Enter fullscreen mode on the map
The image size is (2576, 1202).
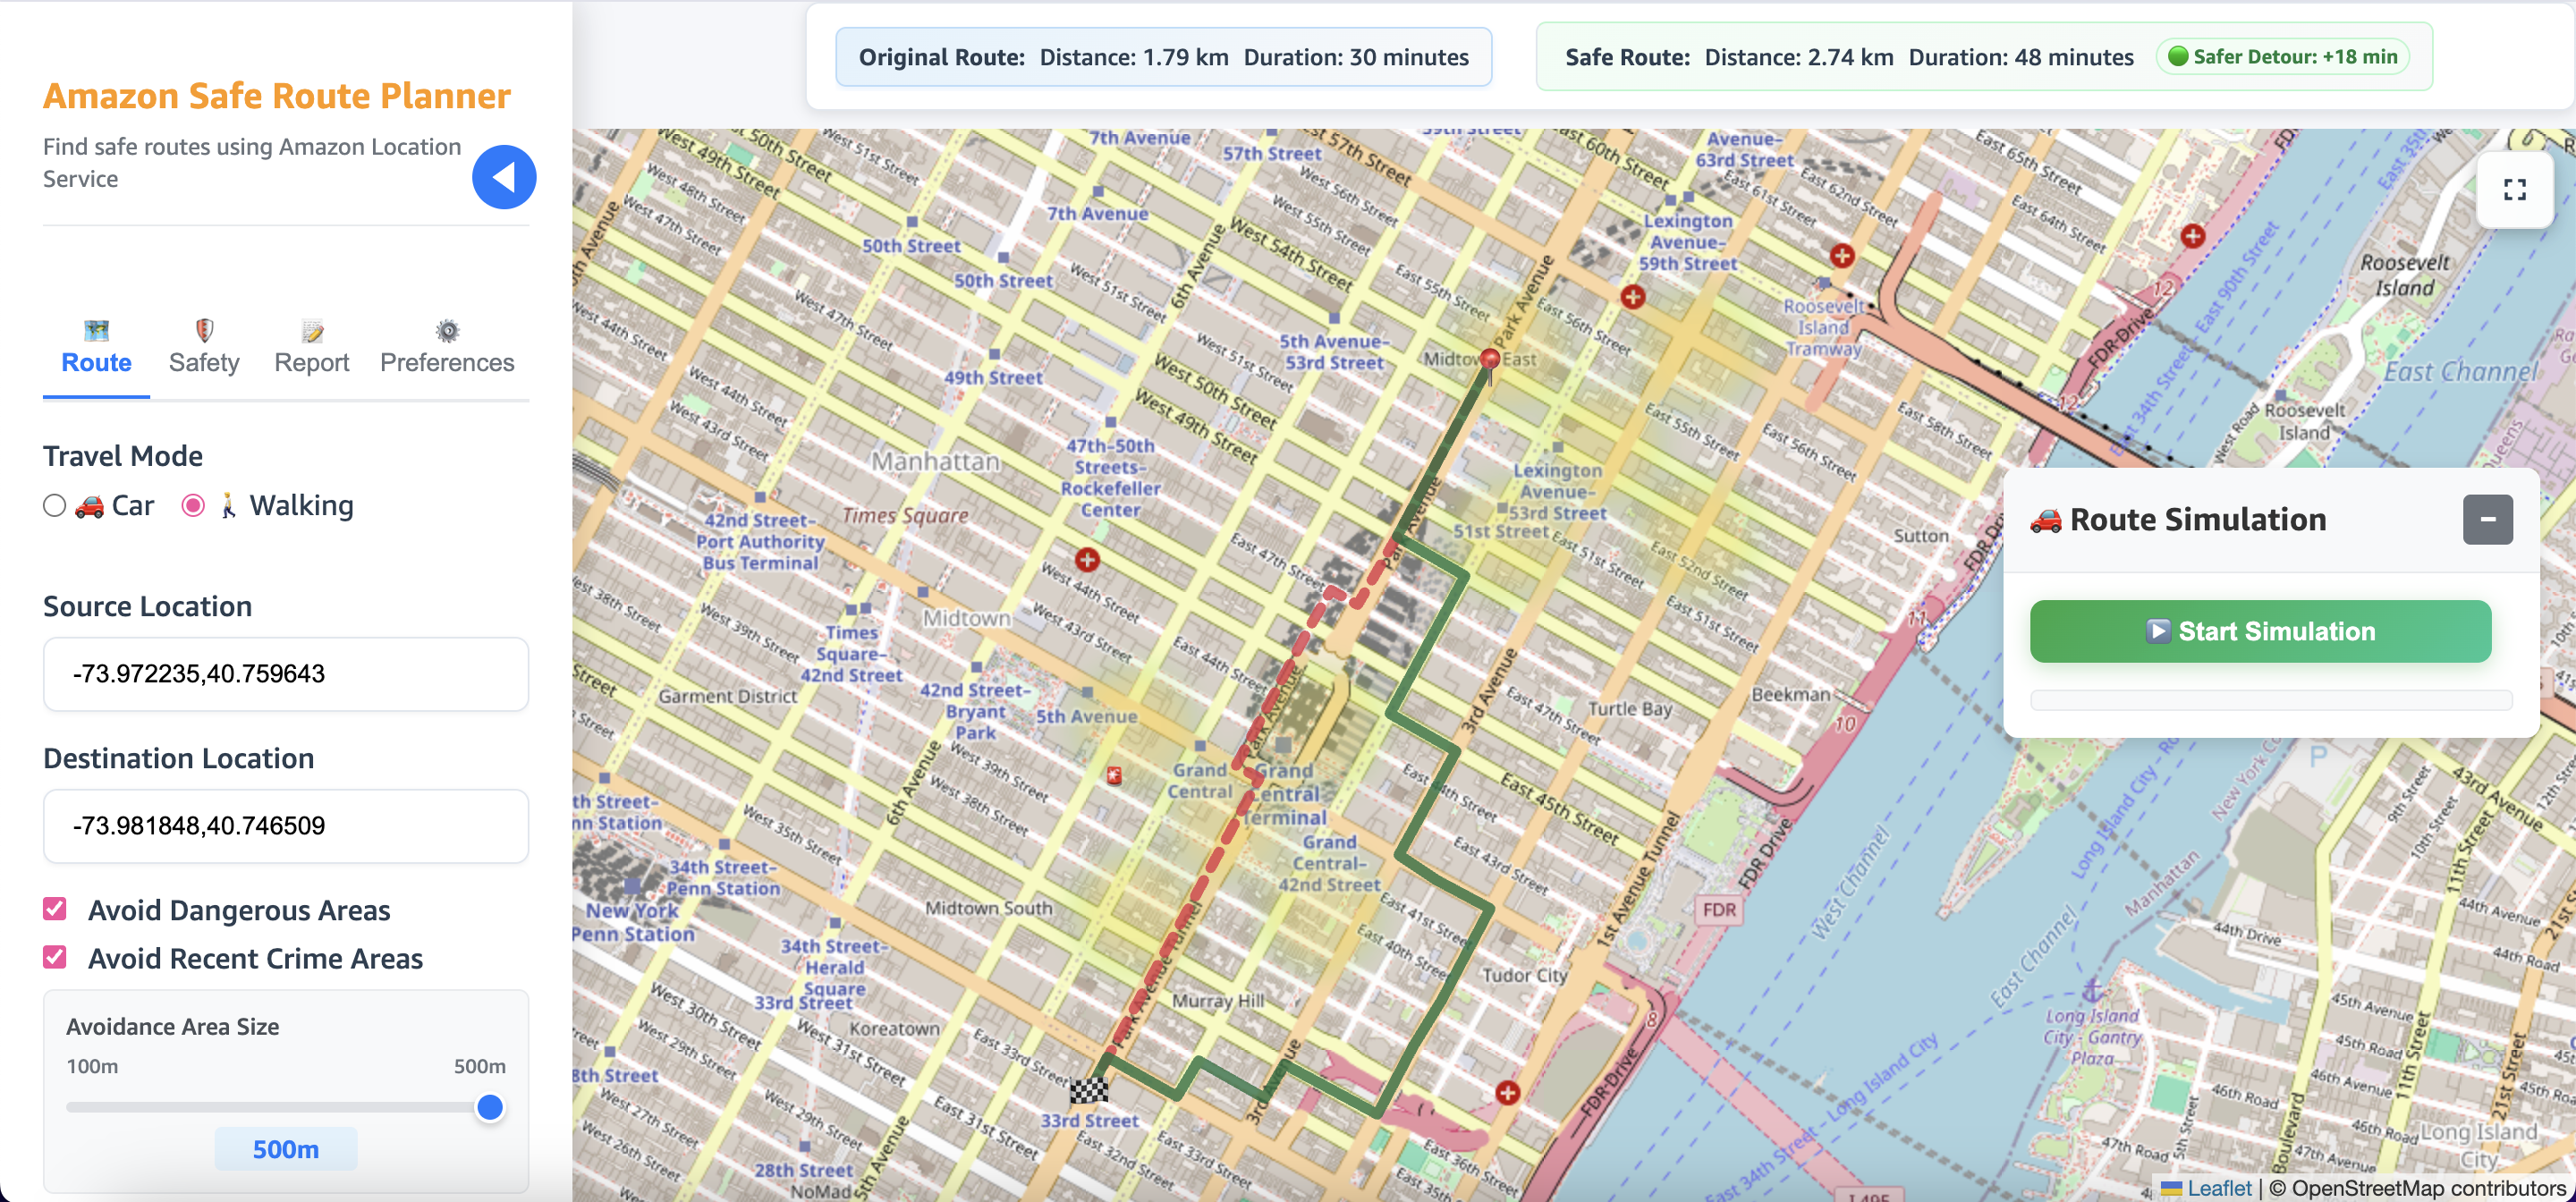[x=2518, y=189]
